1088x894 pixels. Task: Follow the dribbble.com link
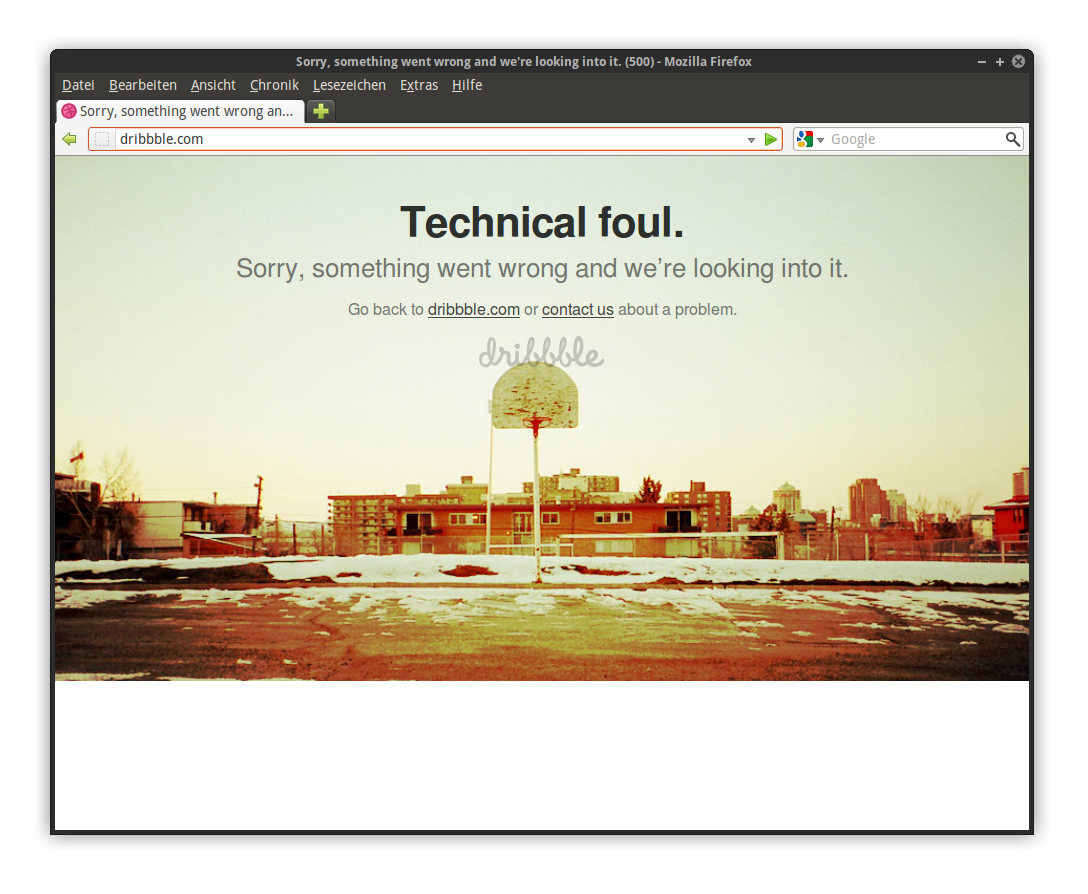(x=473, y=310)
